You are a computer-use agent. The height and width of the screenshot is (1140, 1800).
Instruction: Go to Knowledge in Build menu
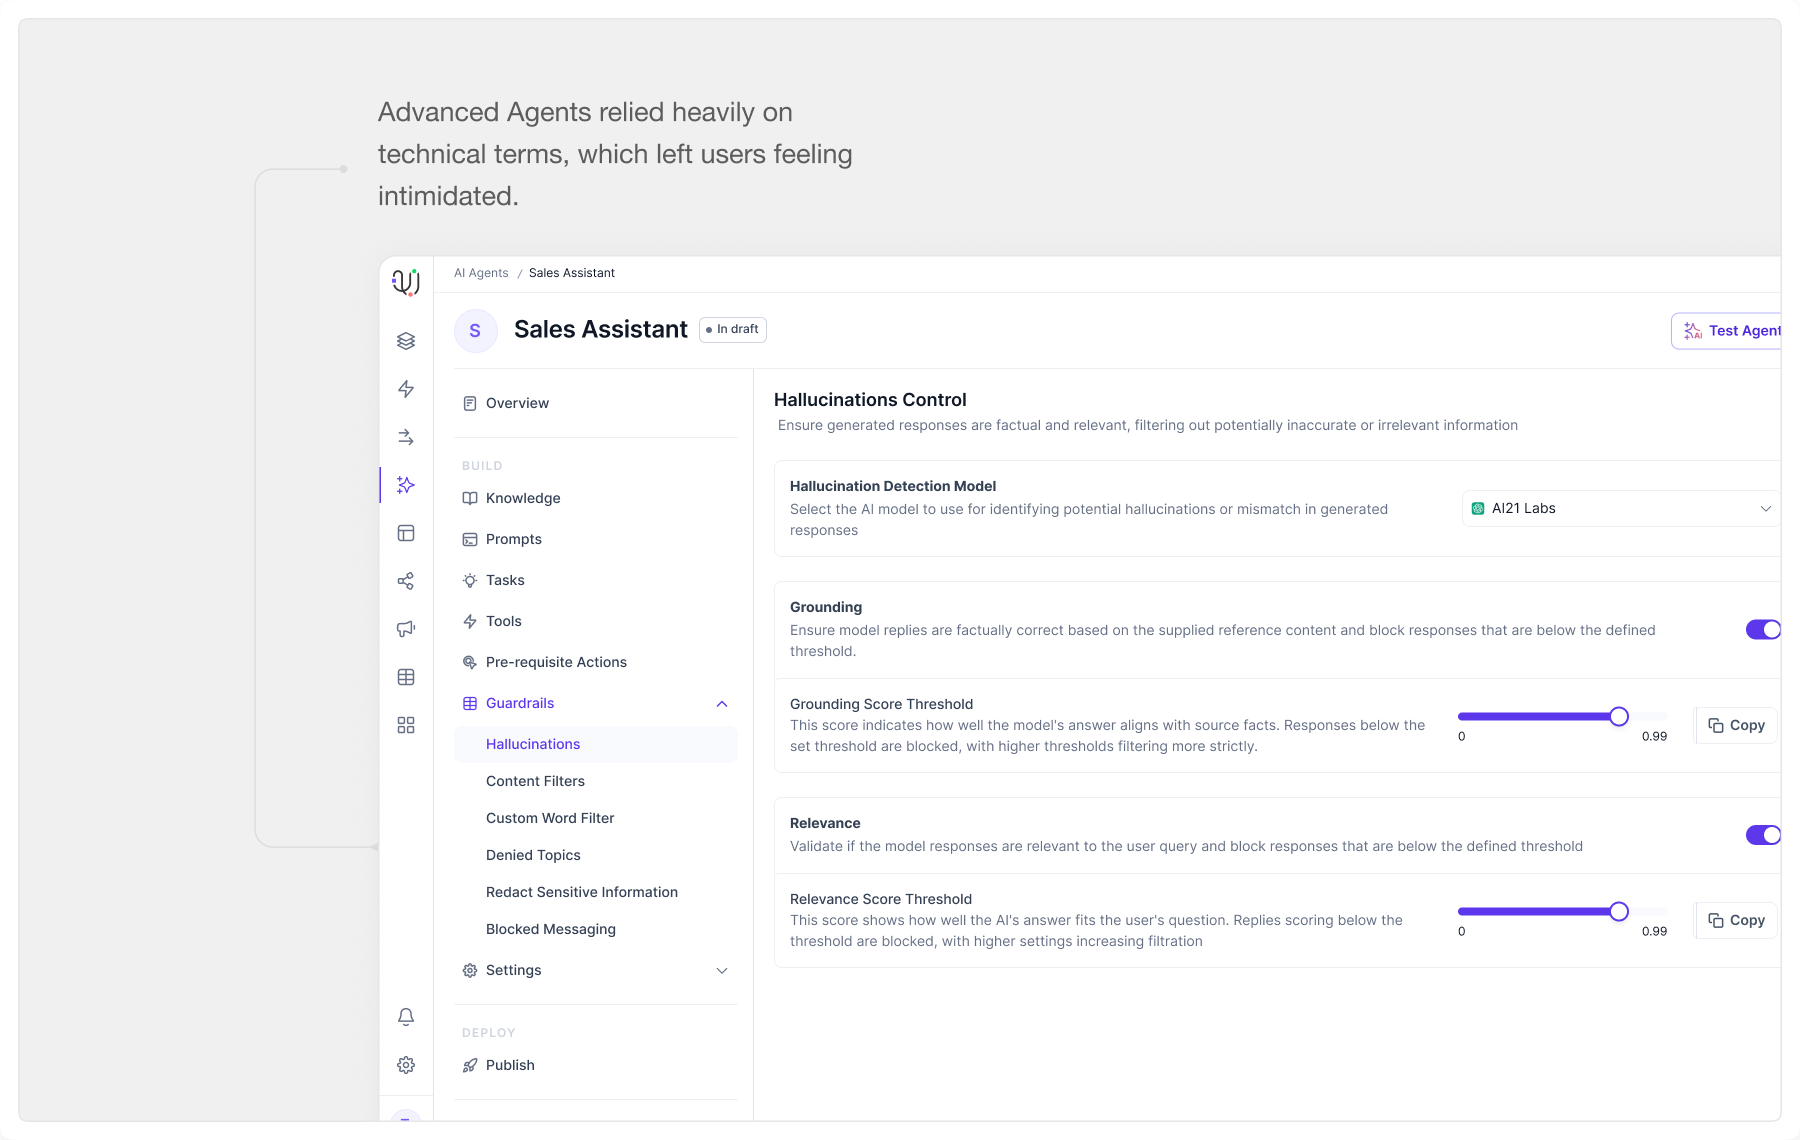point(596,498)
